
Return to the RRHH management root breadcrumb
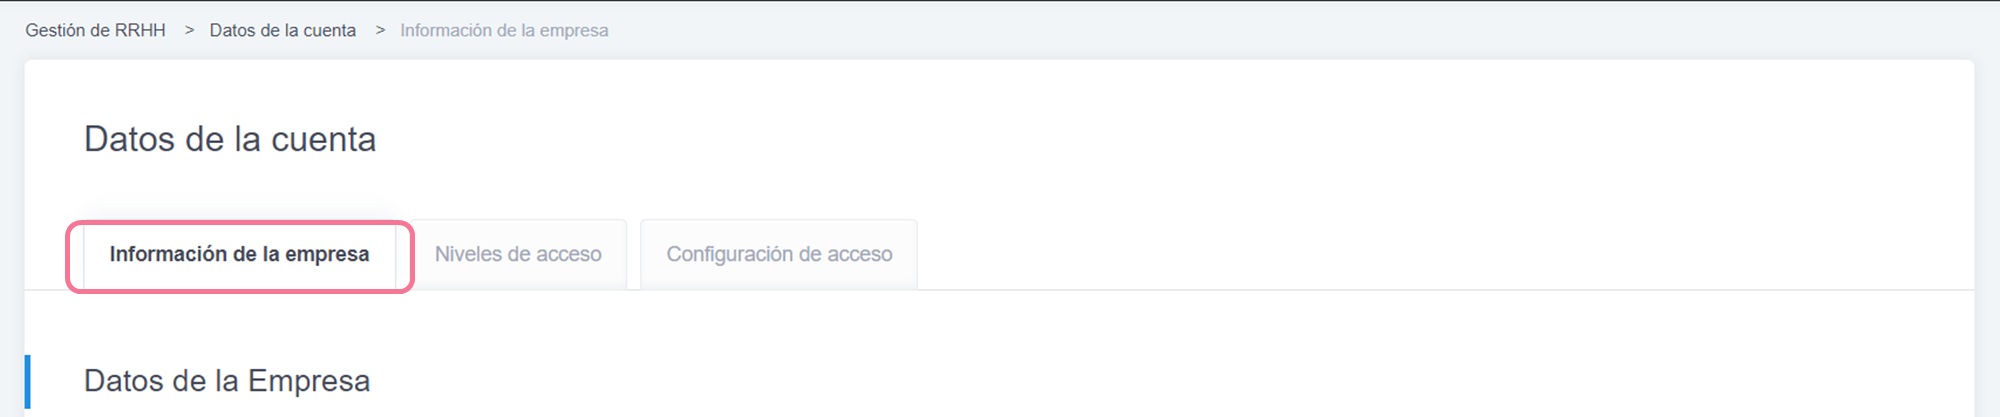tap(95, 30)
